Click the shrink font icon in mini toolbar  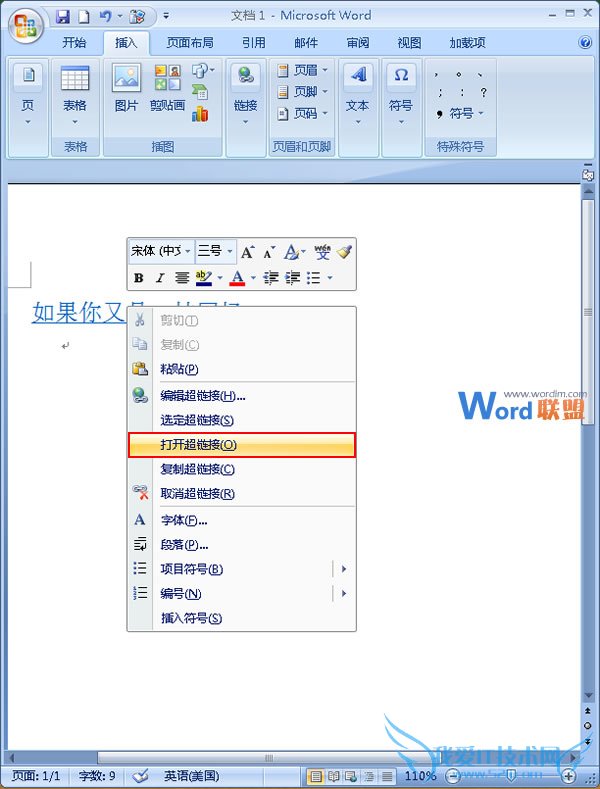(x=269, y=252)
